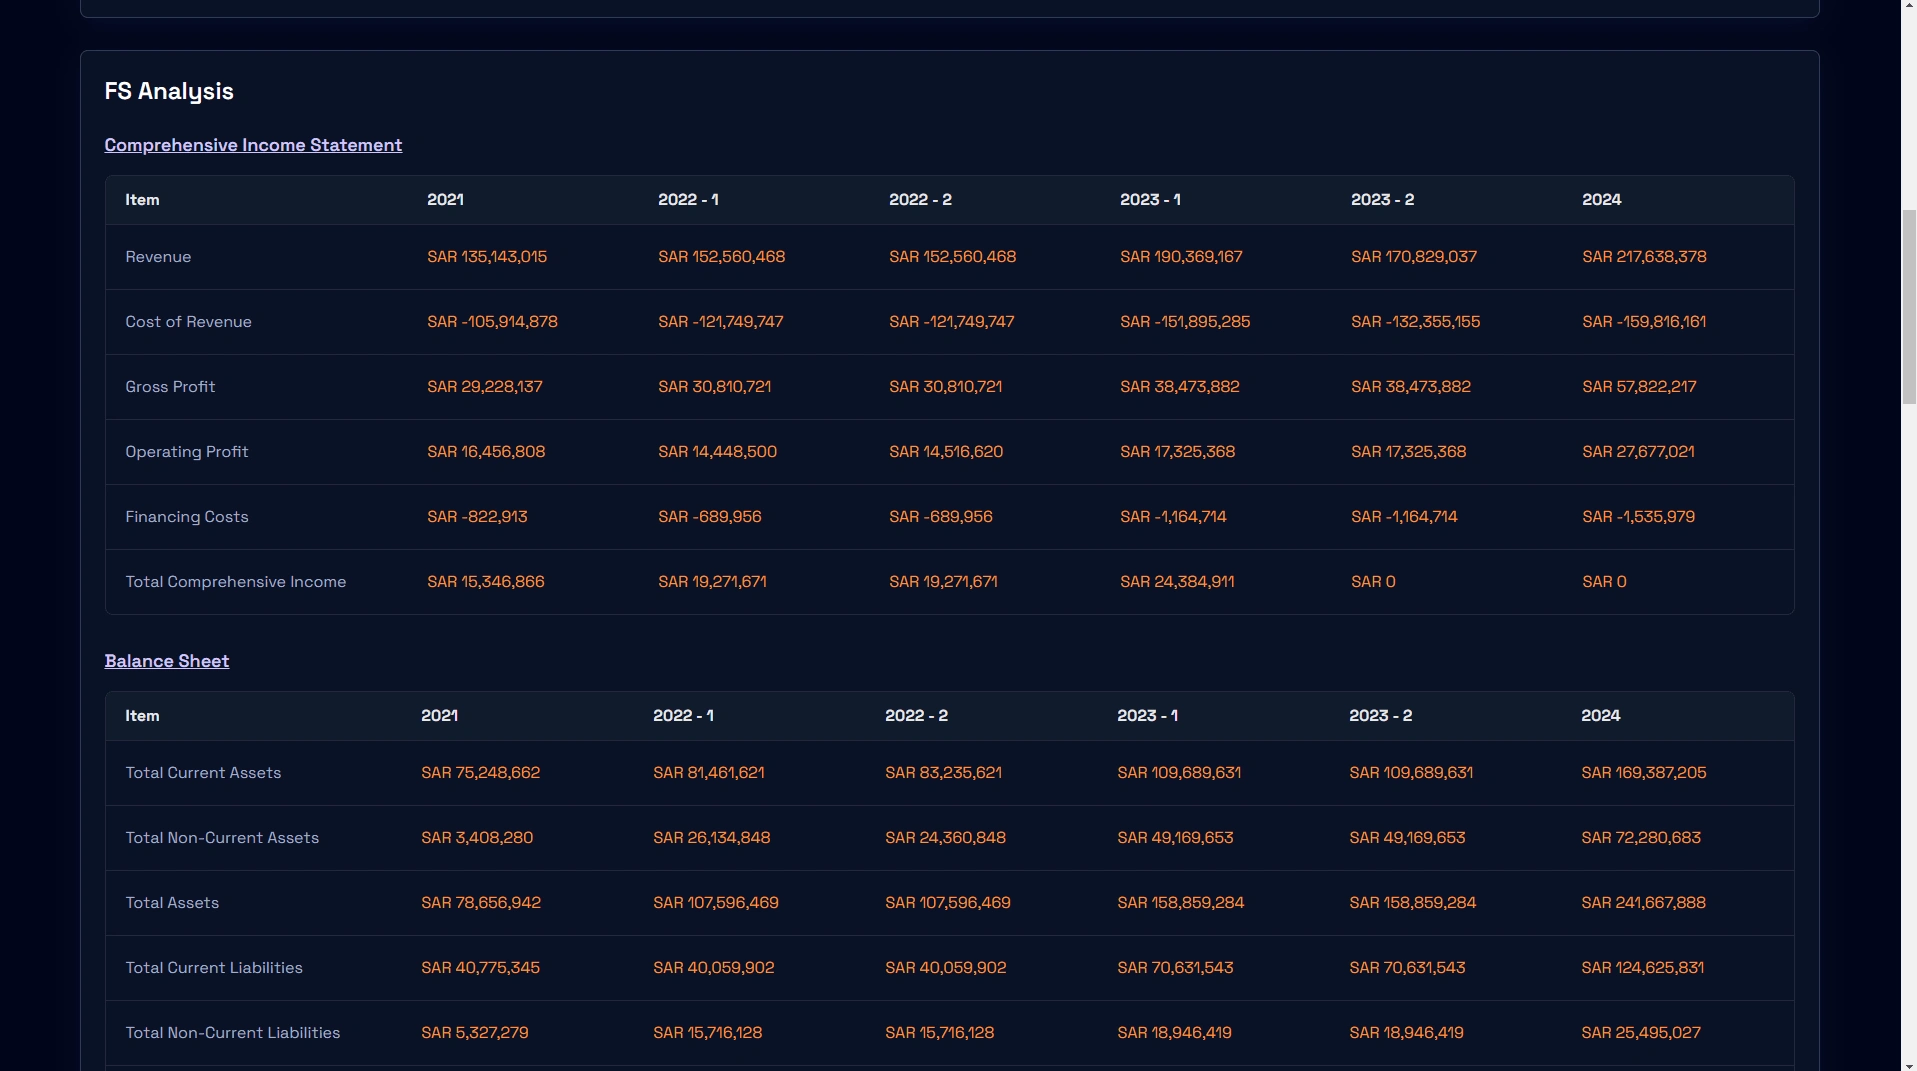This screenshot has height=1071, width=1917.
Task: Click the SAR 0 value under 2024
Action: tap(1604, 582)
